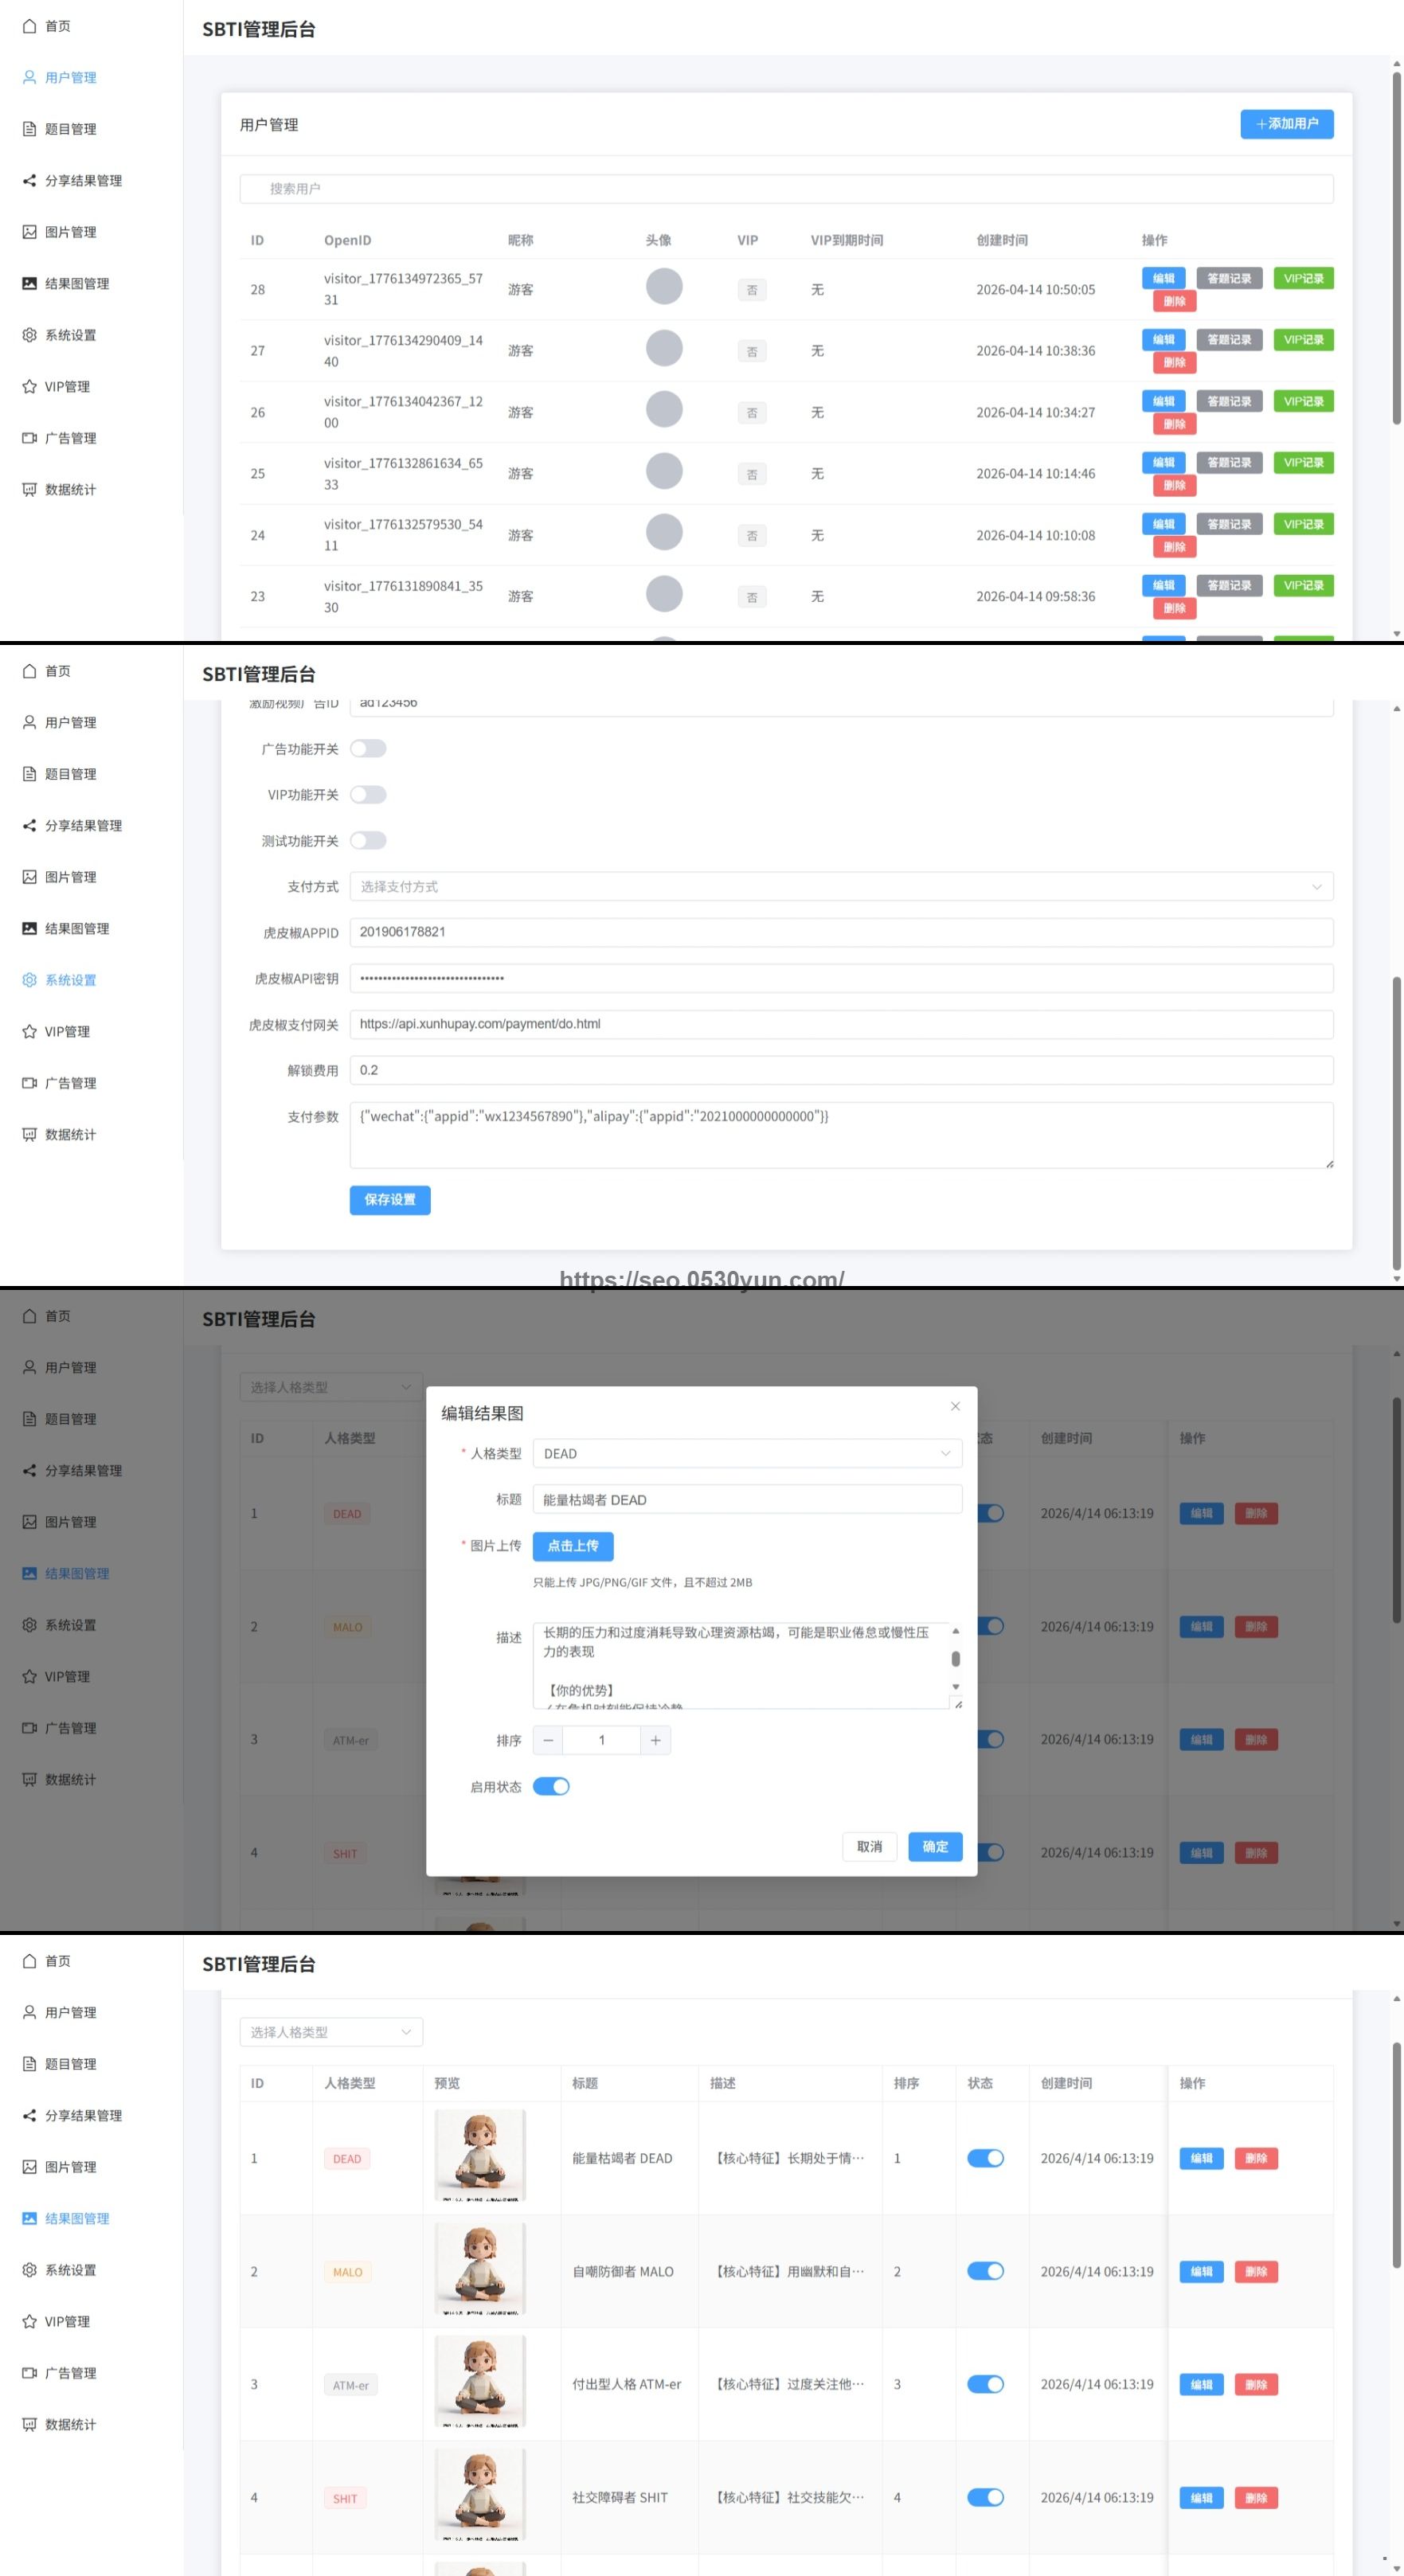Open 题目管理 icon on user list screen sidebar
Image resolution: width=1404 pixels, height=2576 pixels.
(x=30, y=129)
